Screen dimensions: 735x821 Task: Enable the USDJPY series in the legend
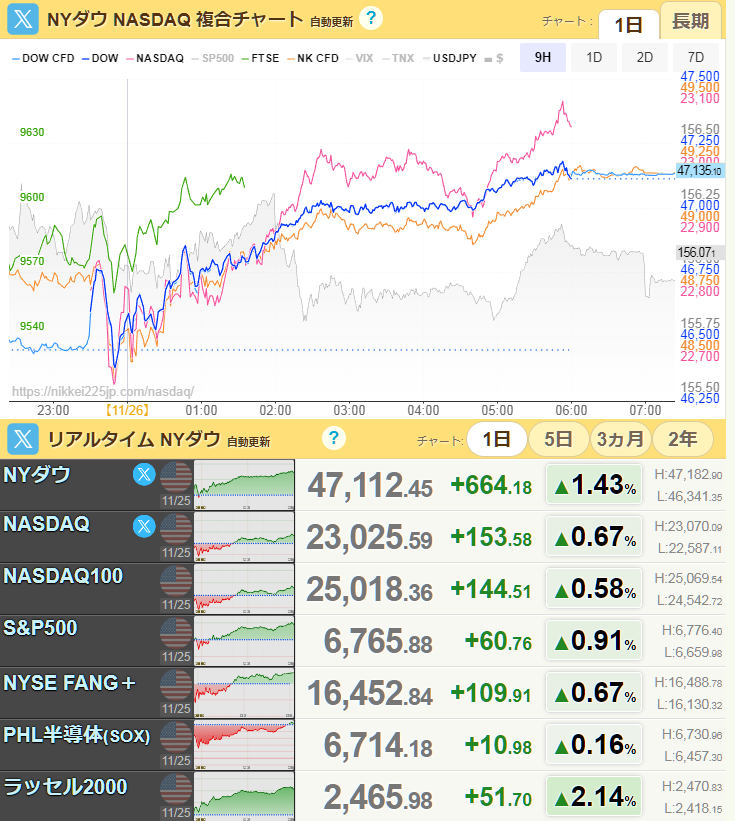click(448, 58)
